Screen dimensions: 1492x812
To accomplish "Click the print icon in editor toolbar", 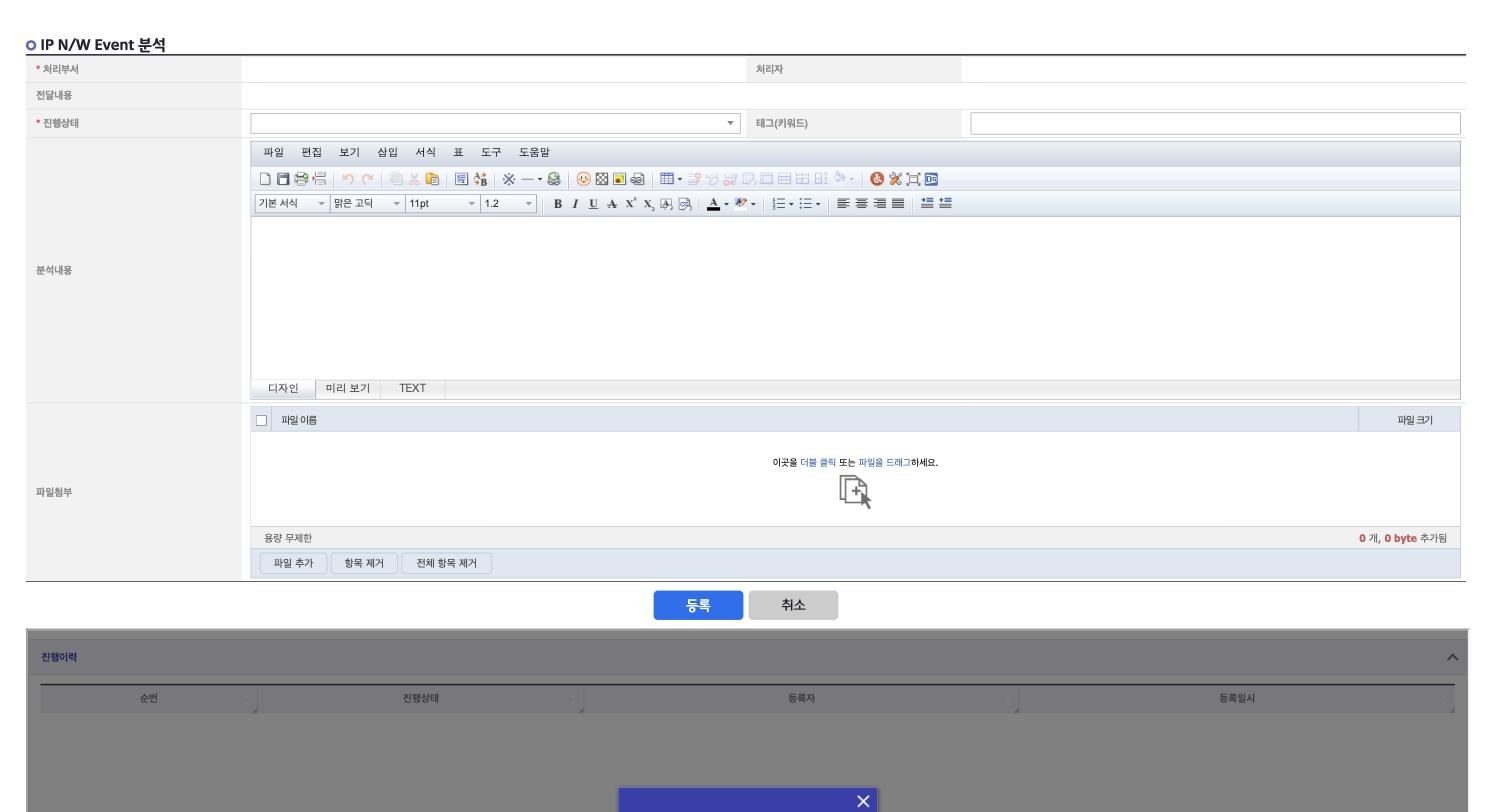I will point(301,179).
